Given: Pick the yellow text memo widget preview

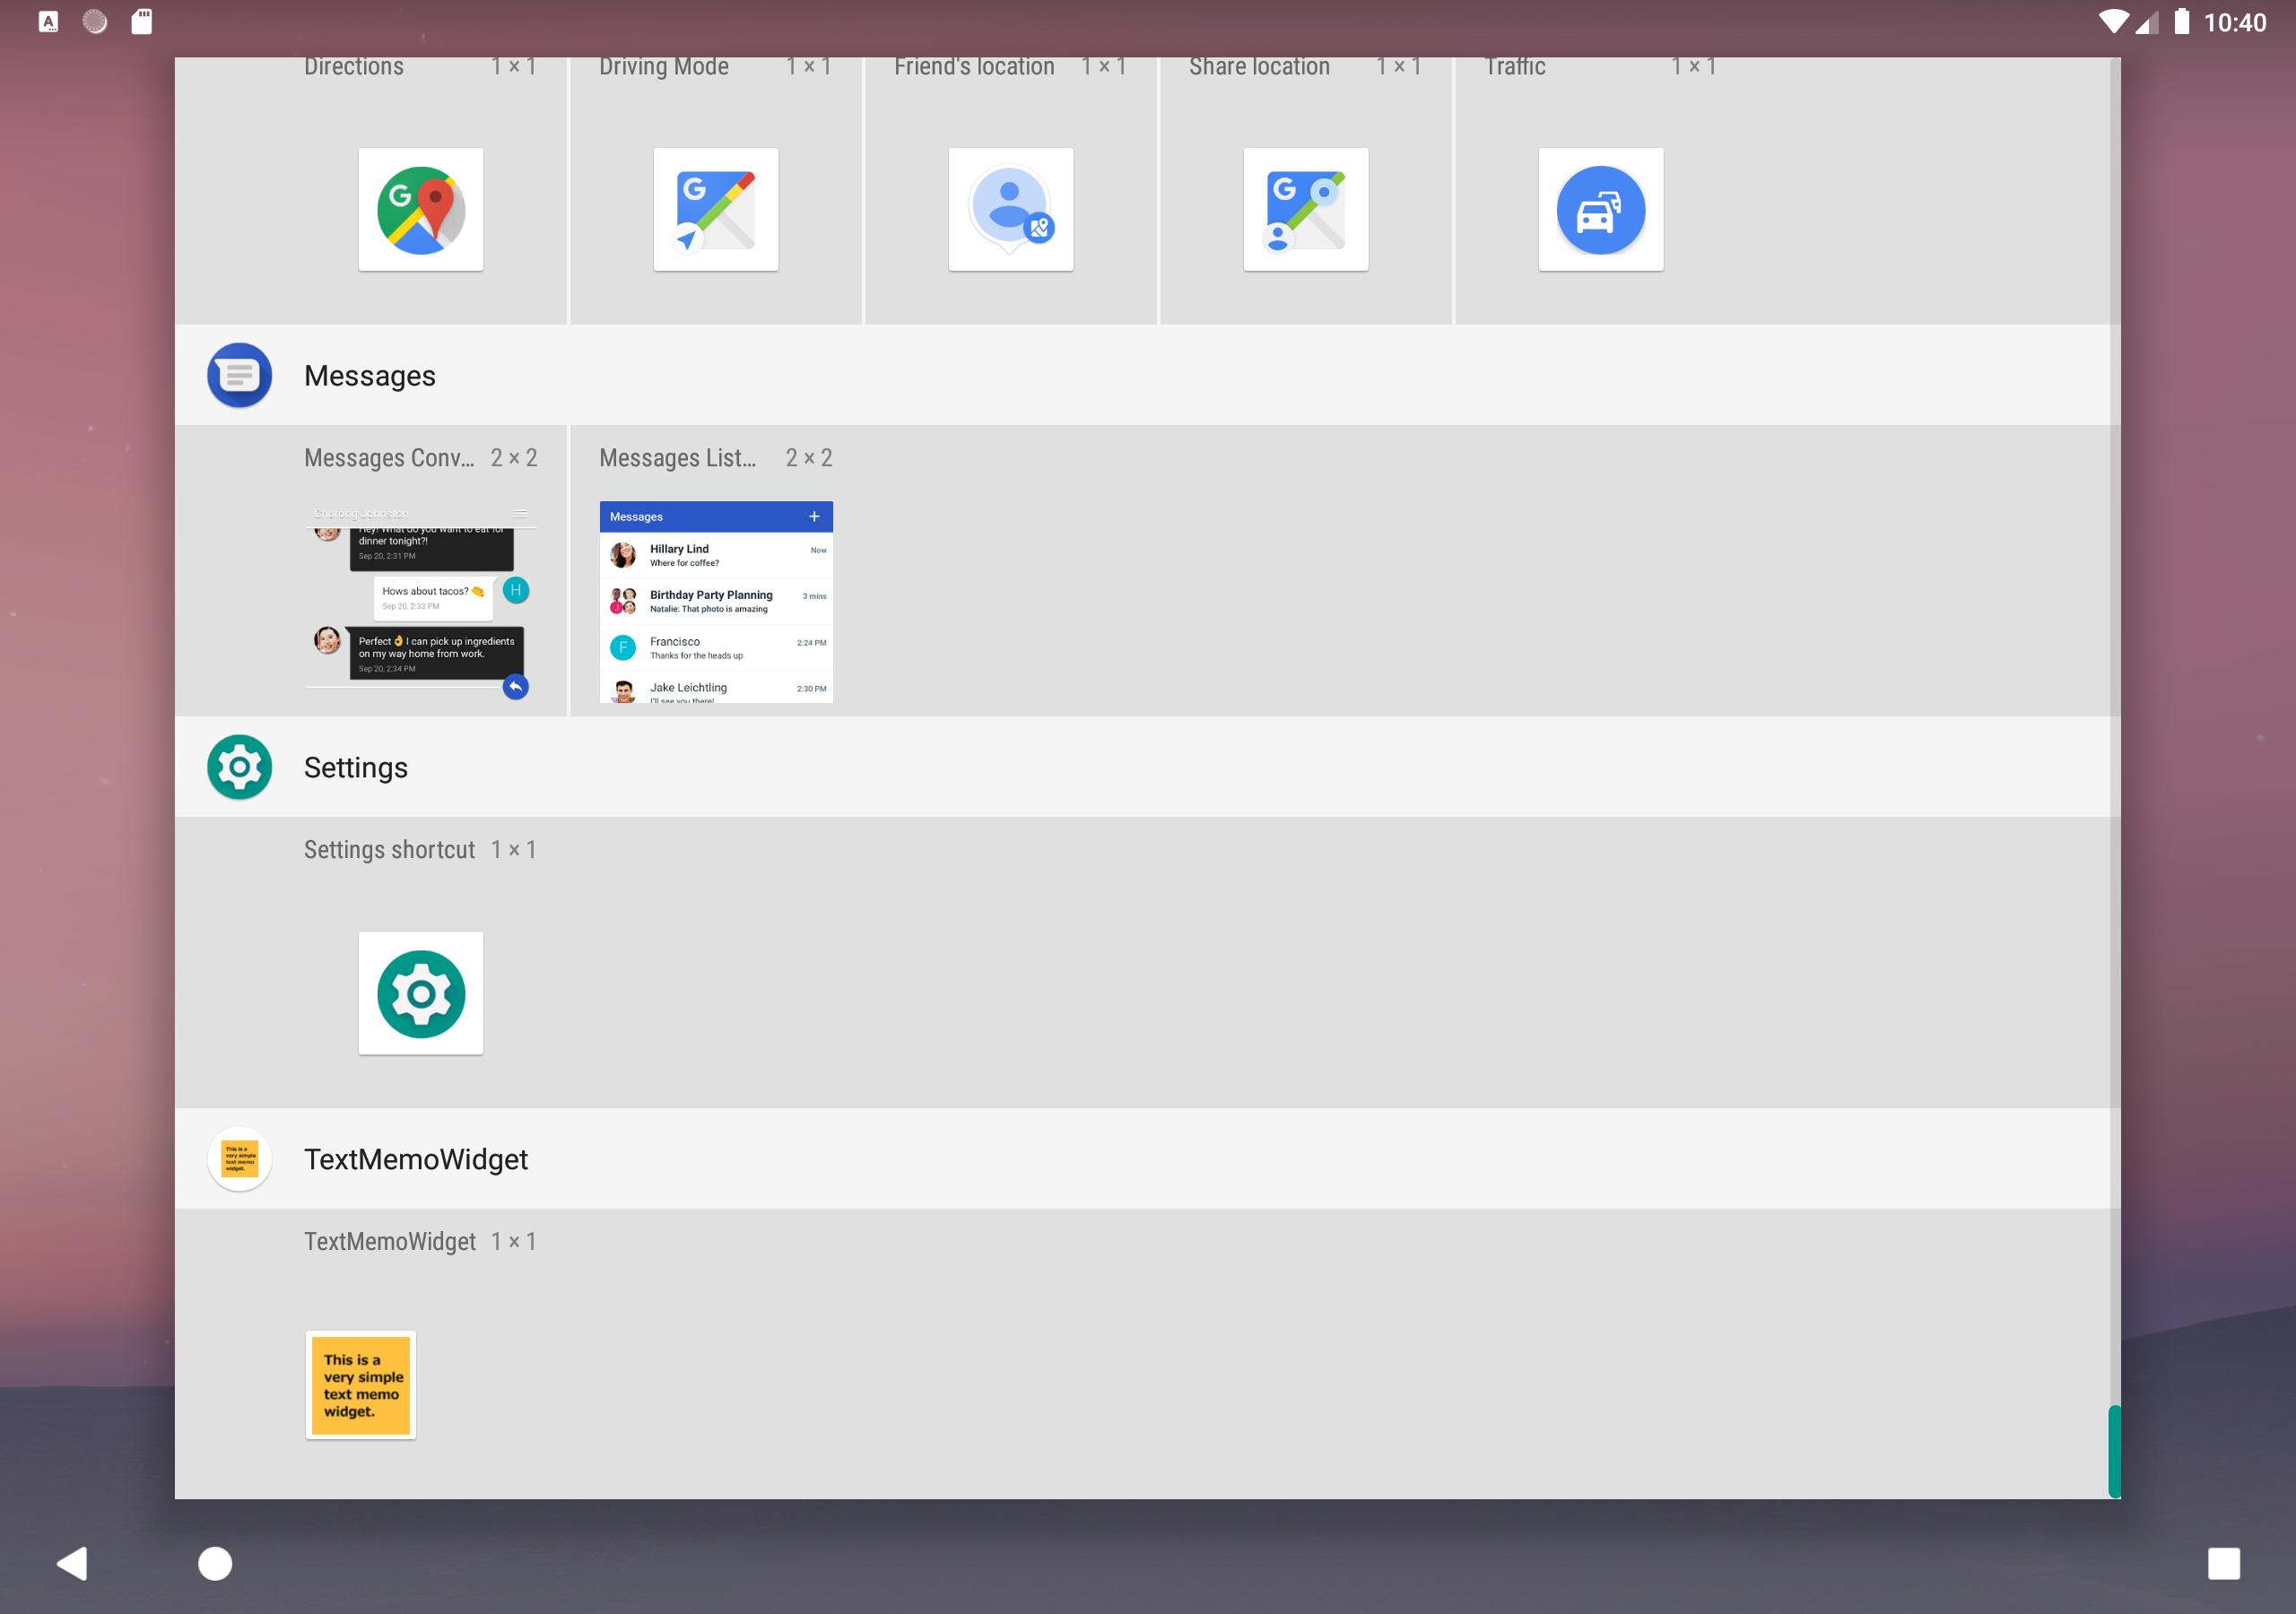Looking at the screenshot, I should pyautogui.click(x=361, y=1385).
